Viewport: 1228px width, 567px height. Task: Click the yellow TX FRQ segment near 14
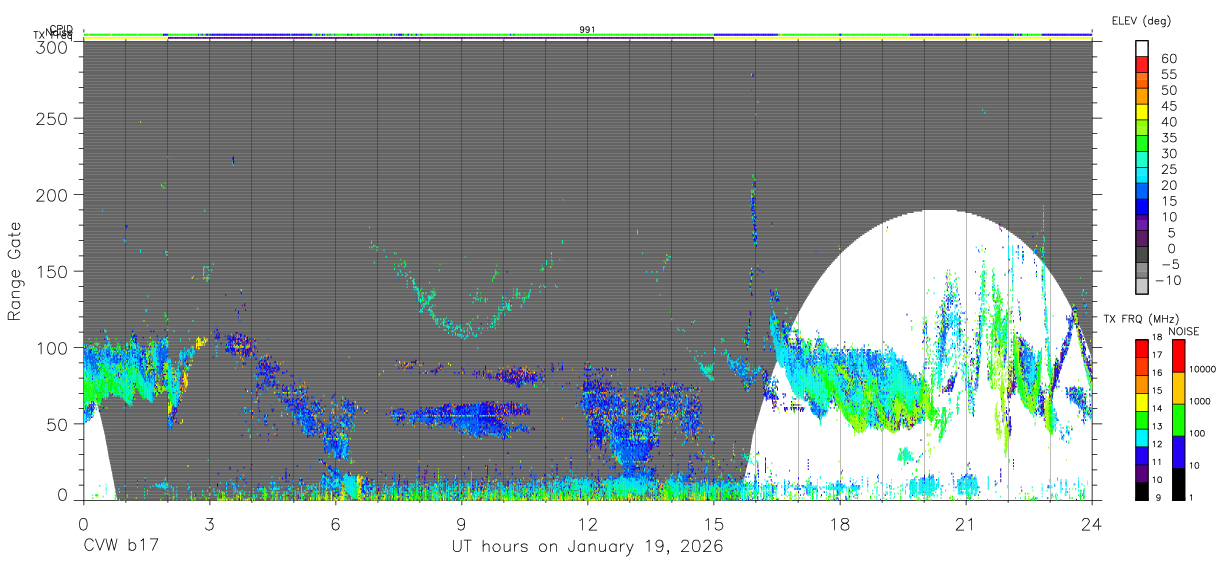point(1143,402)
